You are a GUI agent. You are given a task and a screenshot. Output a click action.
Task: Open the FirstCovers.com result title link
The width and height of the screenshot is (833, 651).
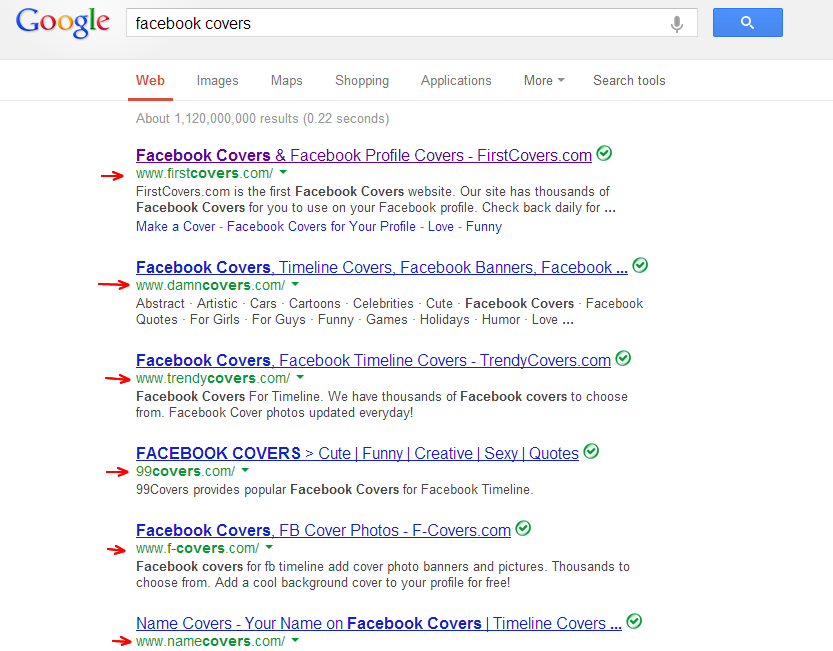[x=364, y=155]
